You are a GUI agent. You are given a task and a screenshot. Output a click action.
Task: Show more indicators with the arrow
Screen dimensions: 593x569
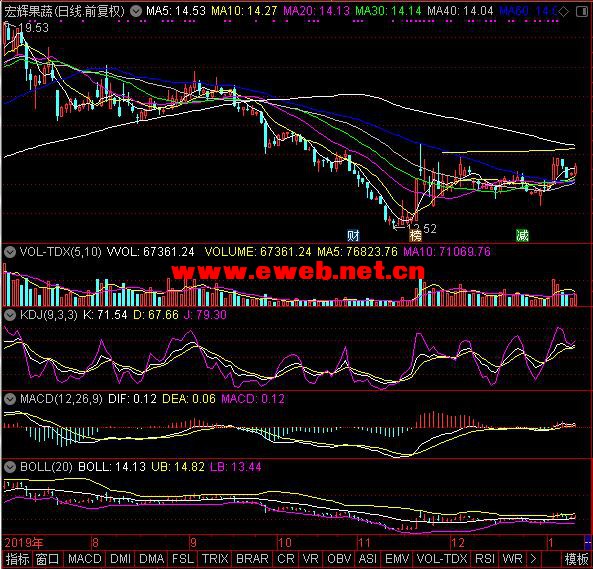click(x=533, y=559)
